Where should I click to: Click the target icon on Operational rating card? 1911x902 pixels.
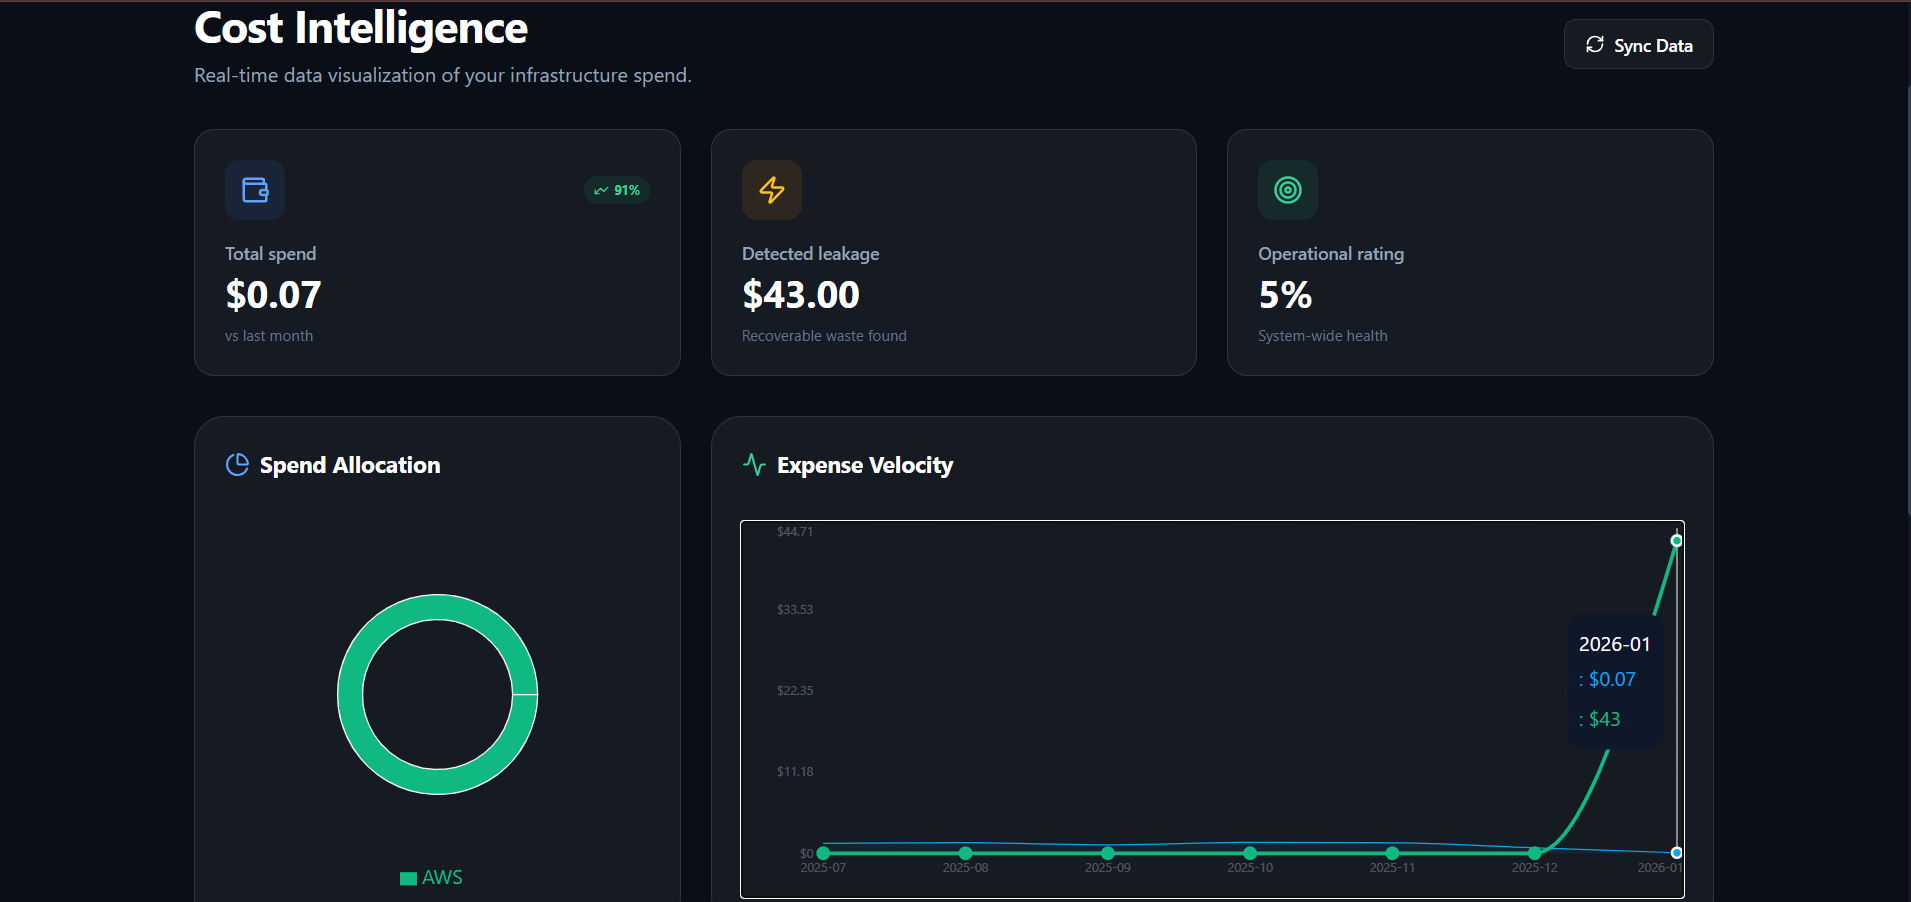click(x=1287, y=190)
